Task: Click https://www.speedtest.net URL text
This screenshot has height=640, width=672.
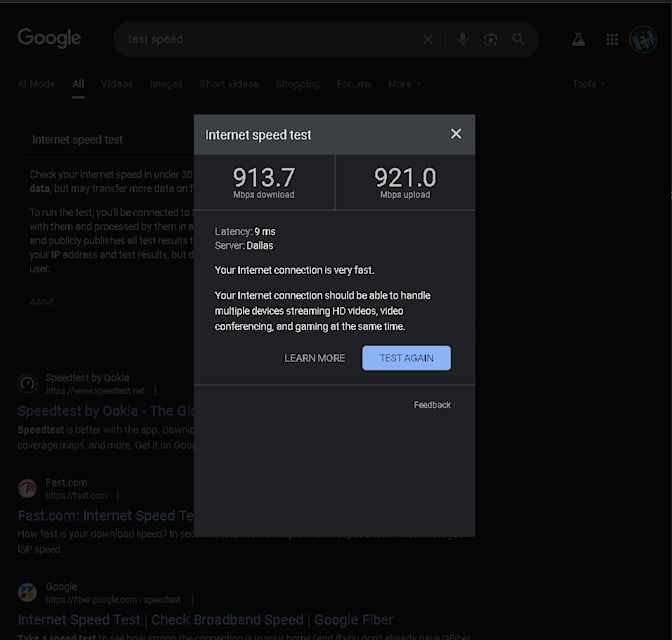Action: coord(95,391)
